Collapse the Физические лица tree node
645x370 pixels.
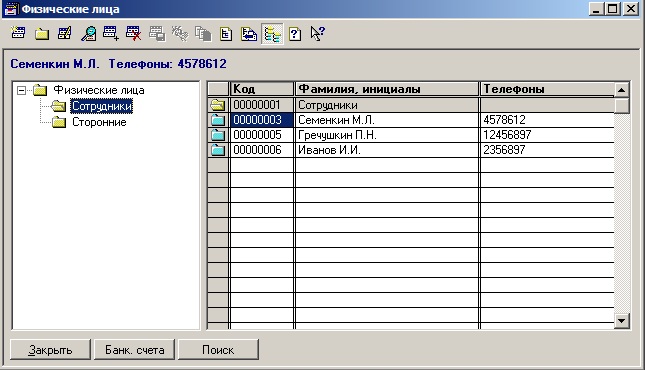pyautogui.click(x=21, y=90)
